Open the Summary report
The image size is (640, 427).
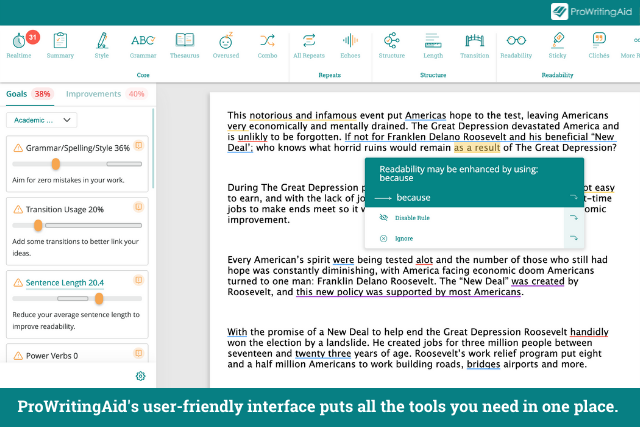[60, 45]
